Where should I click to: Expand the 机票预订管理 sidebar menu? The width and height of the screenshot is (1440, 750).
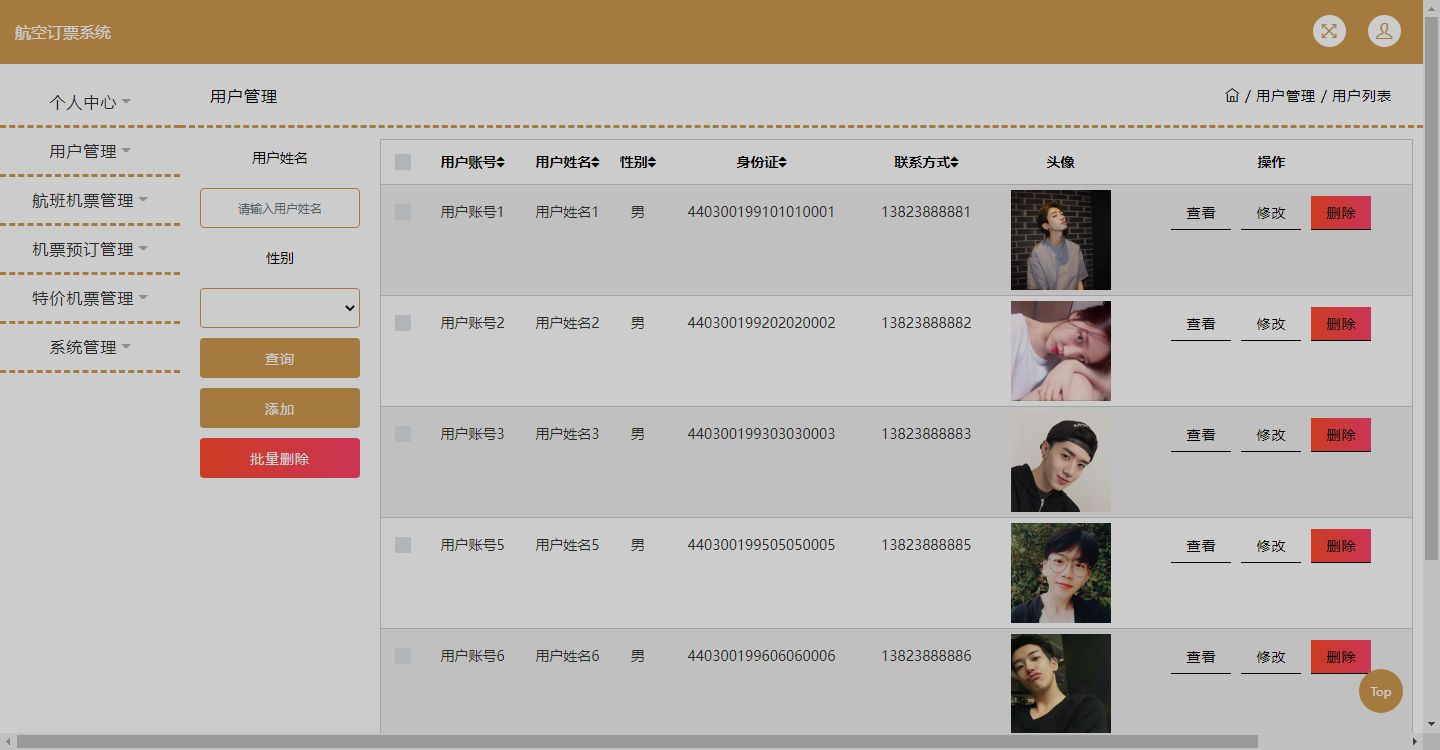click(90, 249)
